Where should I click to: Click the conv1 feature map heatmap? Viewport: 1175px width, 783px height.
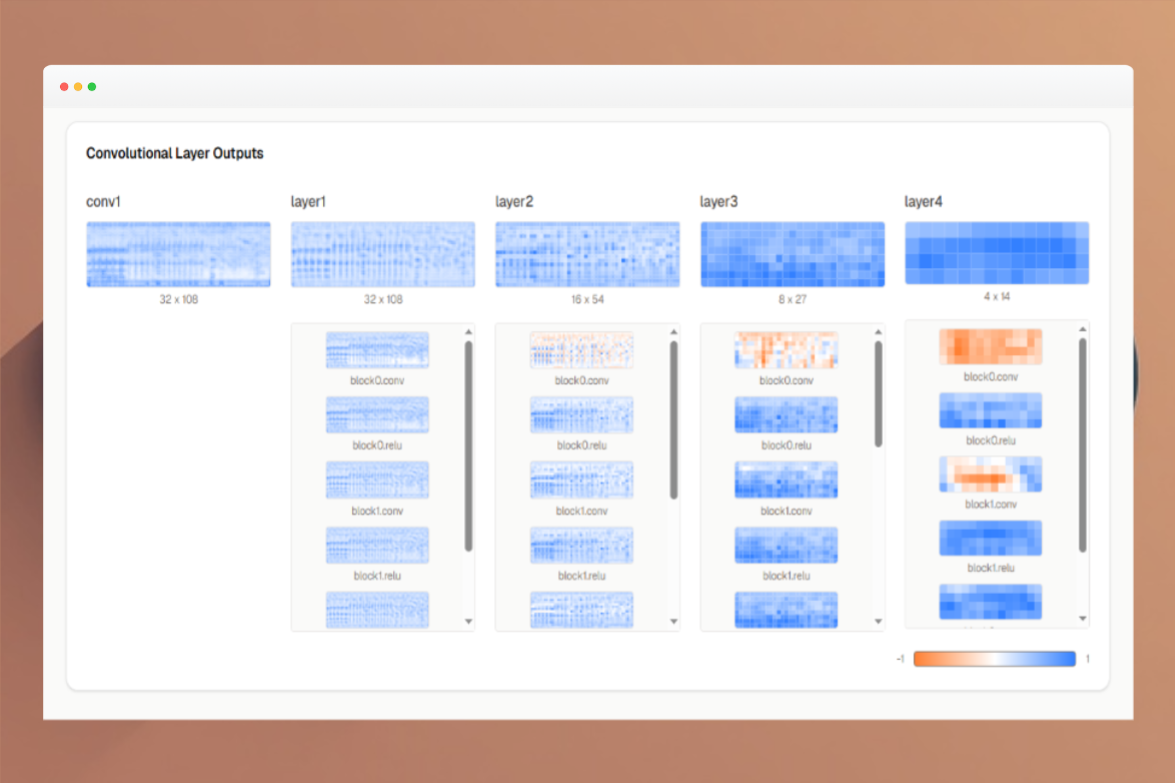click(x=178, y=254)
